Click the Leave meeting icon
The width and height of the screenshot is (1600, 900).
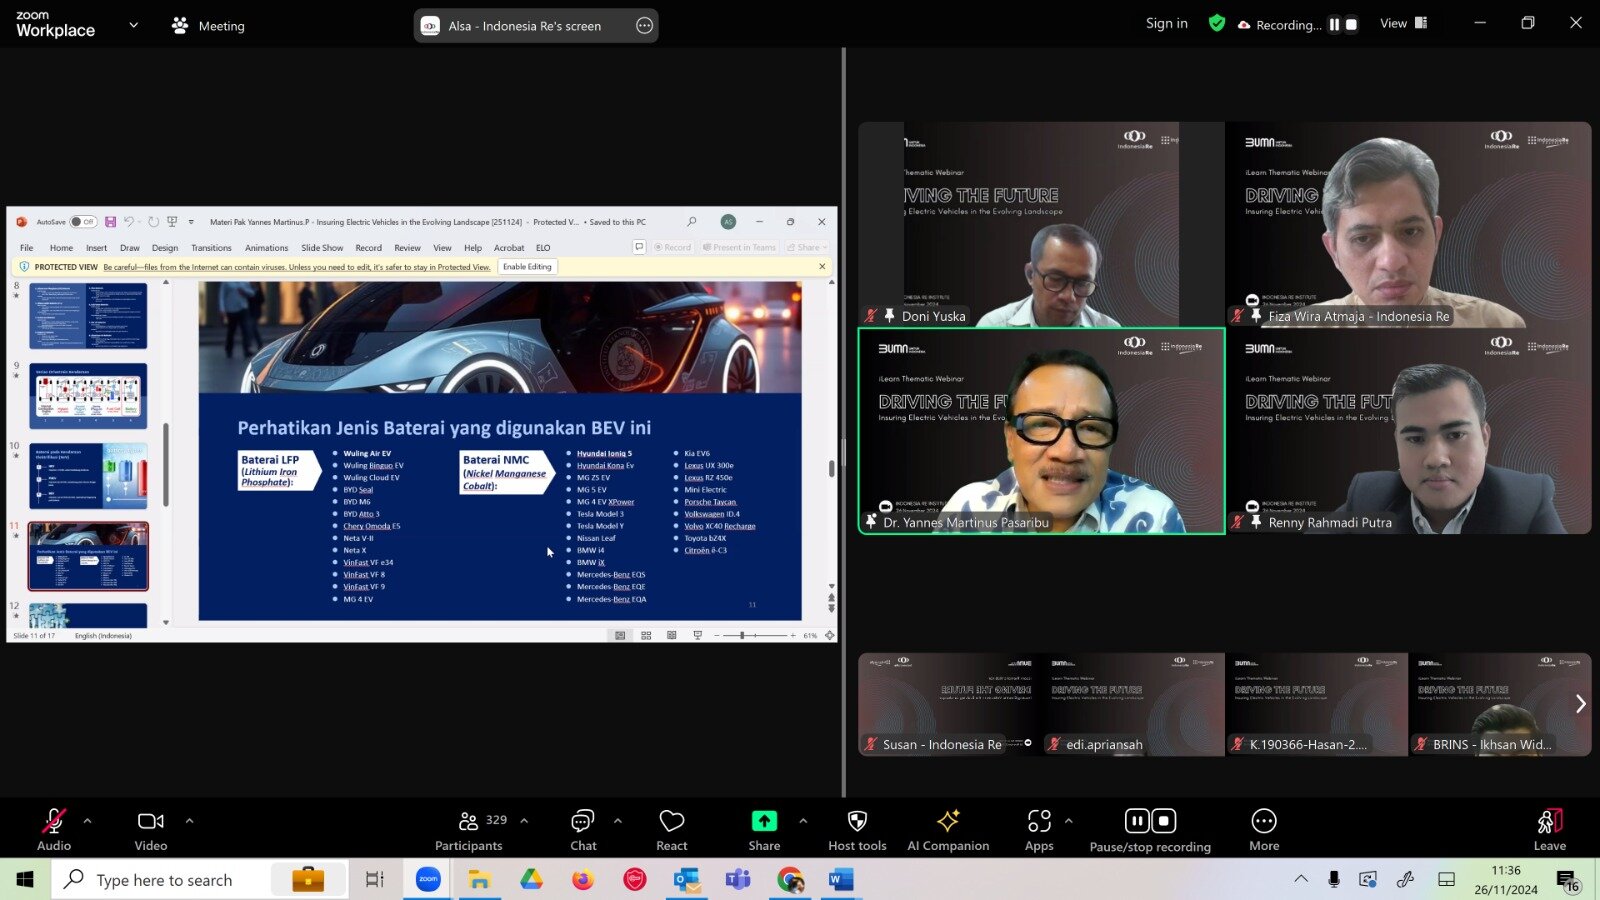(x=1550, y=821)
